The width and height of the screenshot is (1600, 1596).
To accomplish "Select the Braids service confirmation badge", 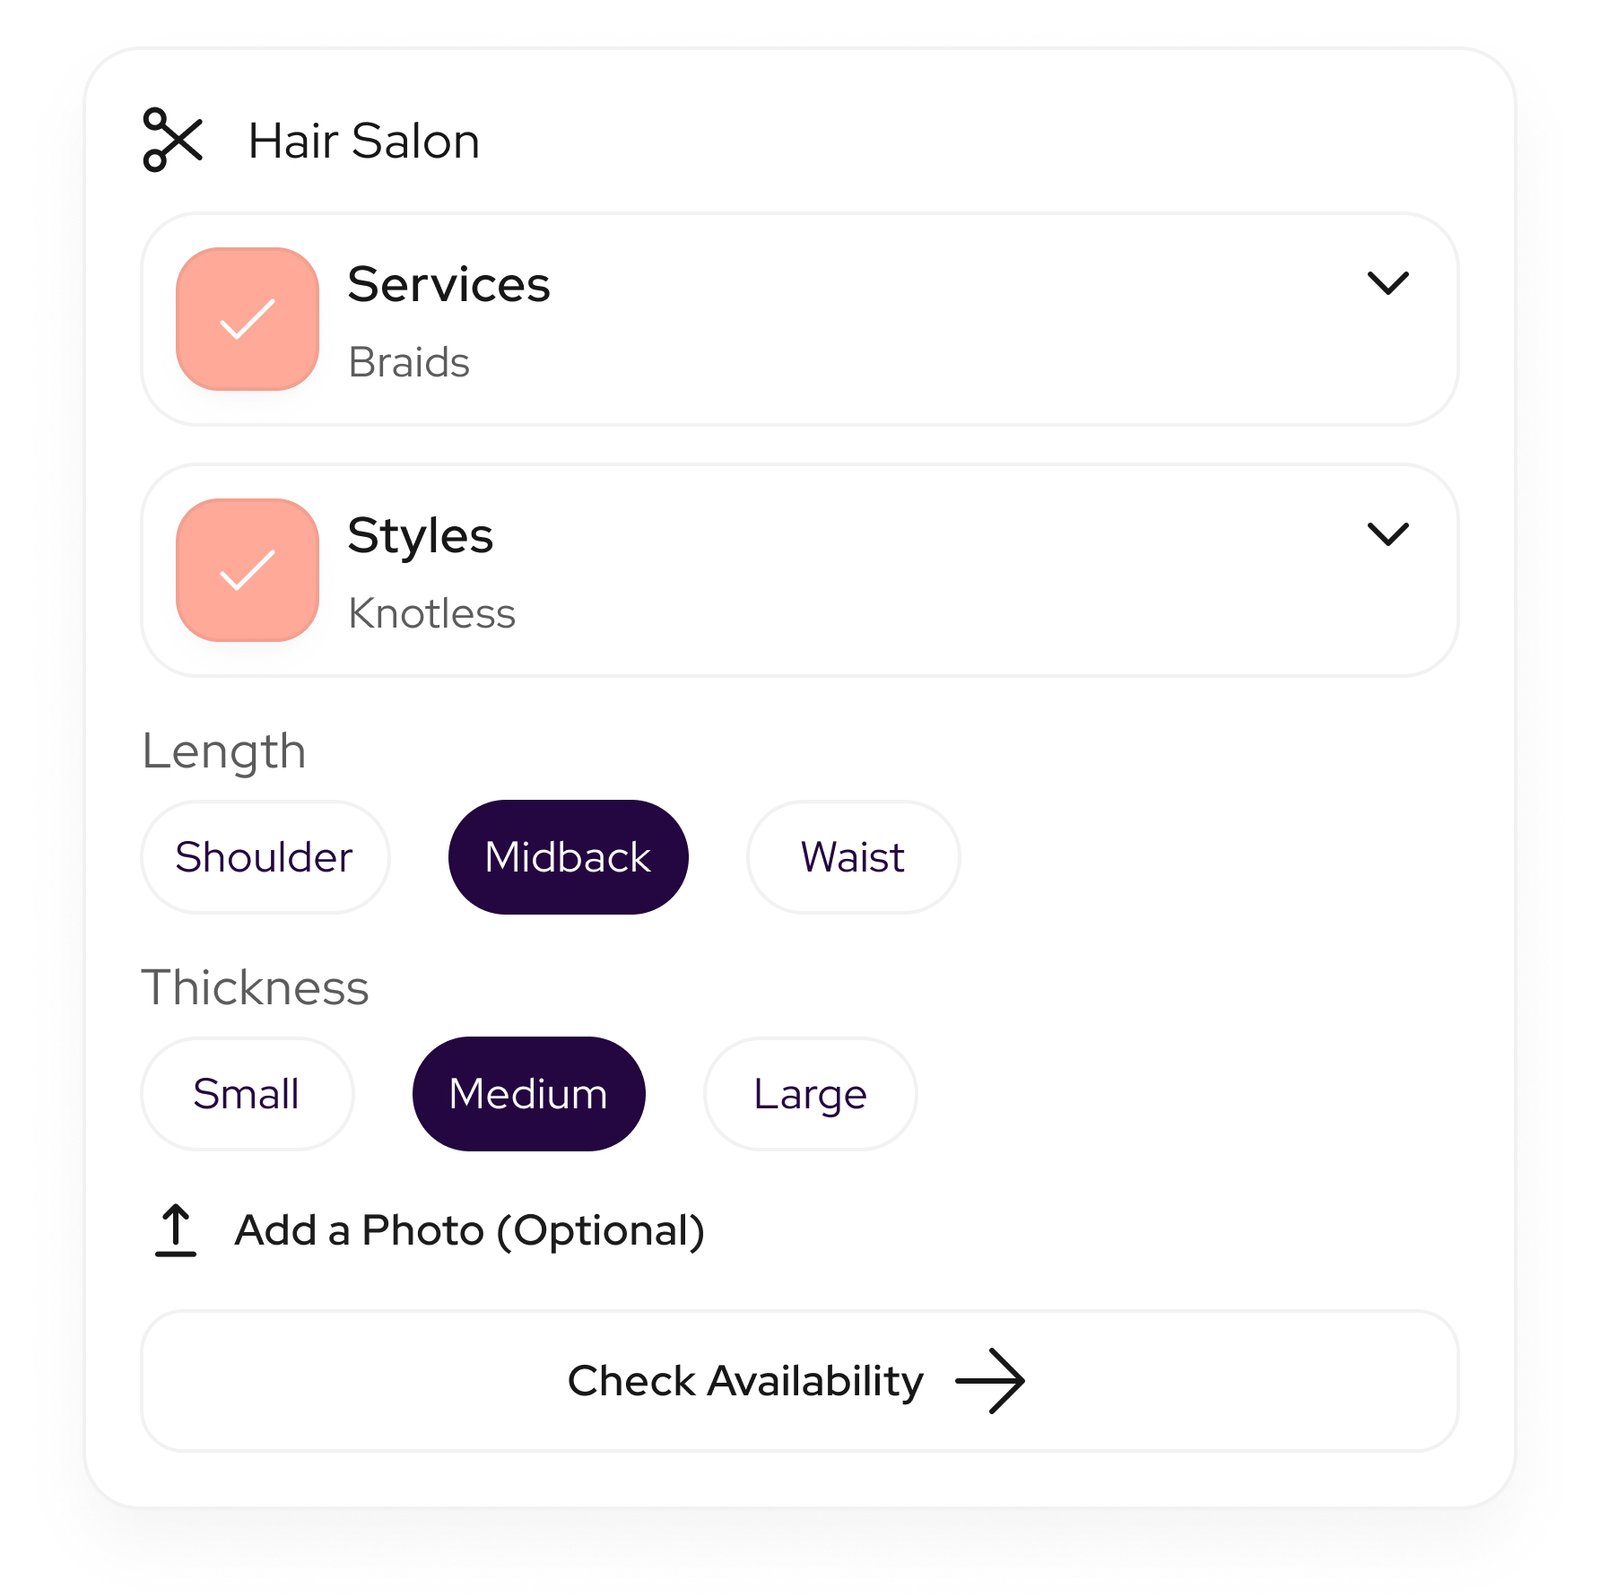I will 246,321.
